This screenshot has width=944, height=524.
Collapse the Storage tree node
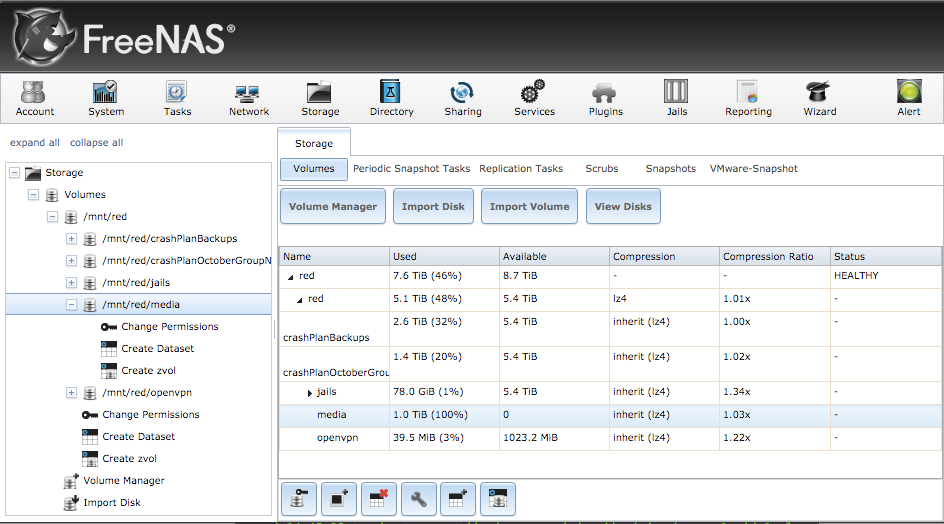click(x=14, y=172)
